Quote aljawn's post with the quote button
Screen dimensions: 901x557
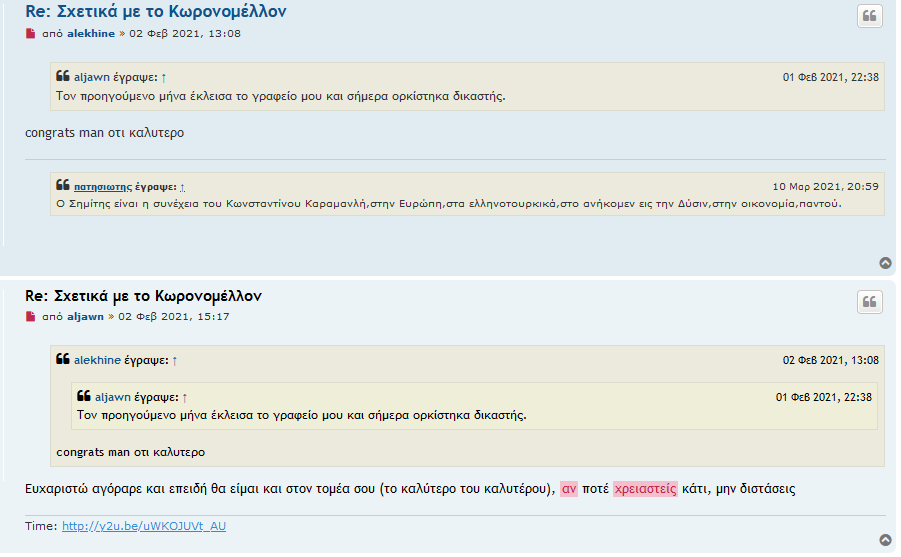coord(869,302)
